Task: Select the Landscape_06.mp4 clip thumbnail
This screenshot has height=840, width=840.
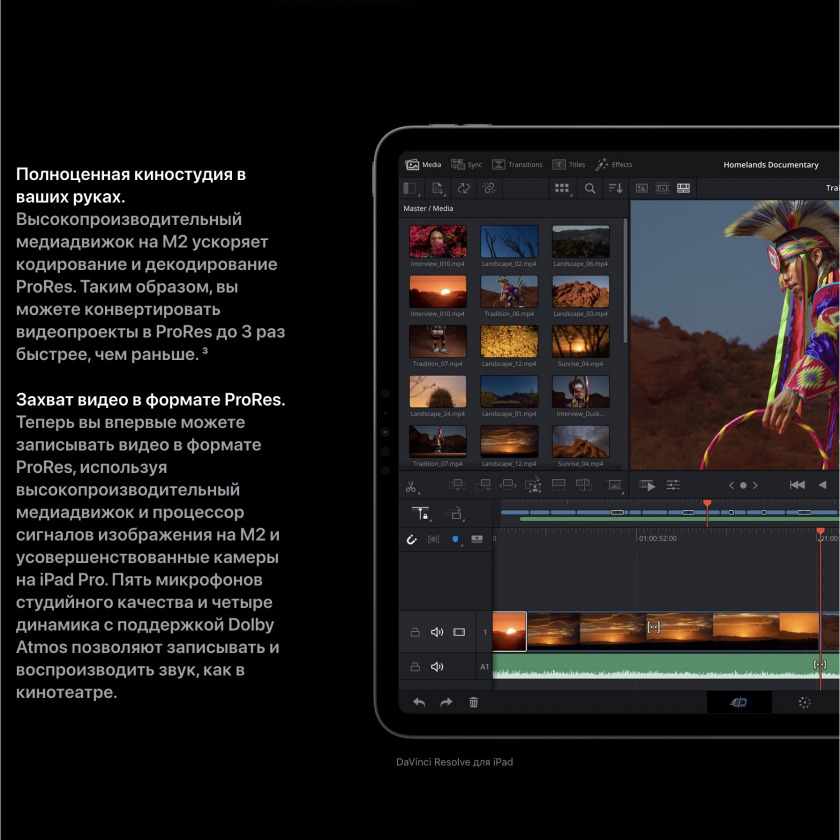Action: coord(581,242)
